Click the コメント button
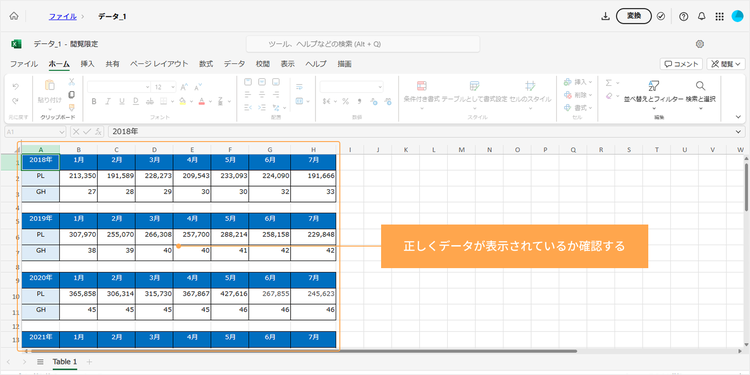This screenshot has height=375, width=750. tap(681, 64)
